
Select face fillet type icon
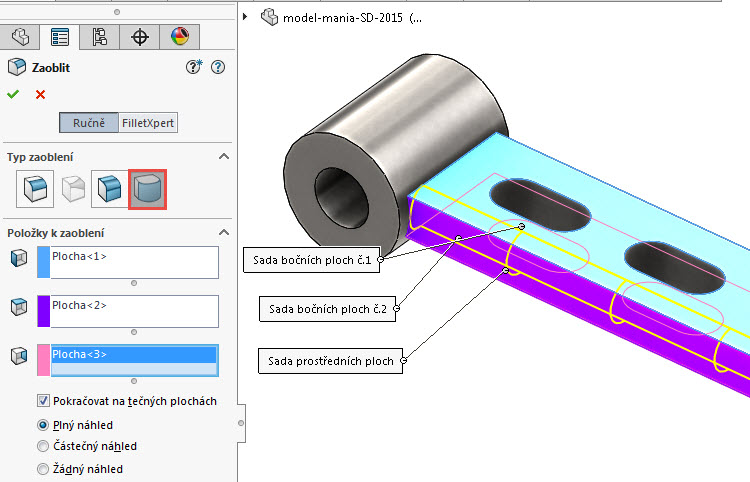pos(108,189)
